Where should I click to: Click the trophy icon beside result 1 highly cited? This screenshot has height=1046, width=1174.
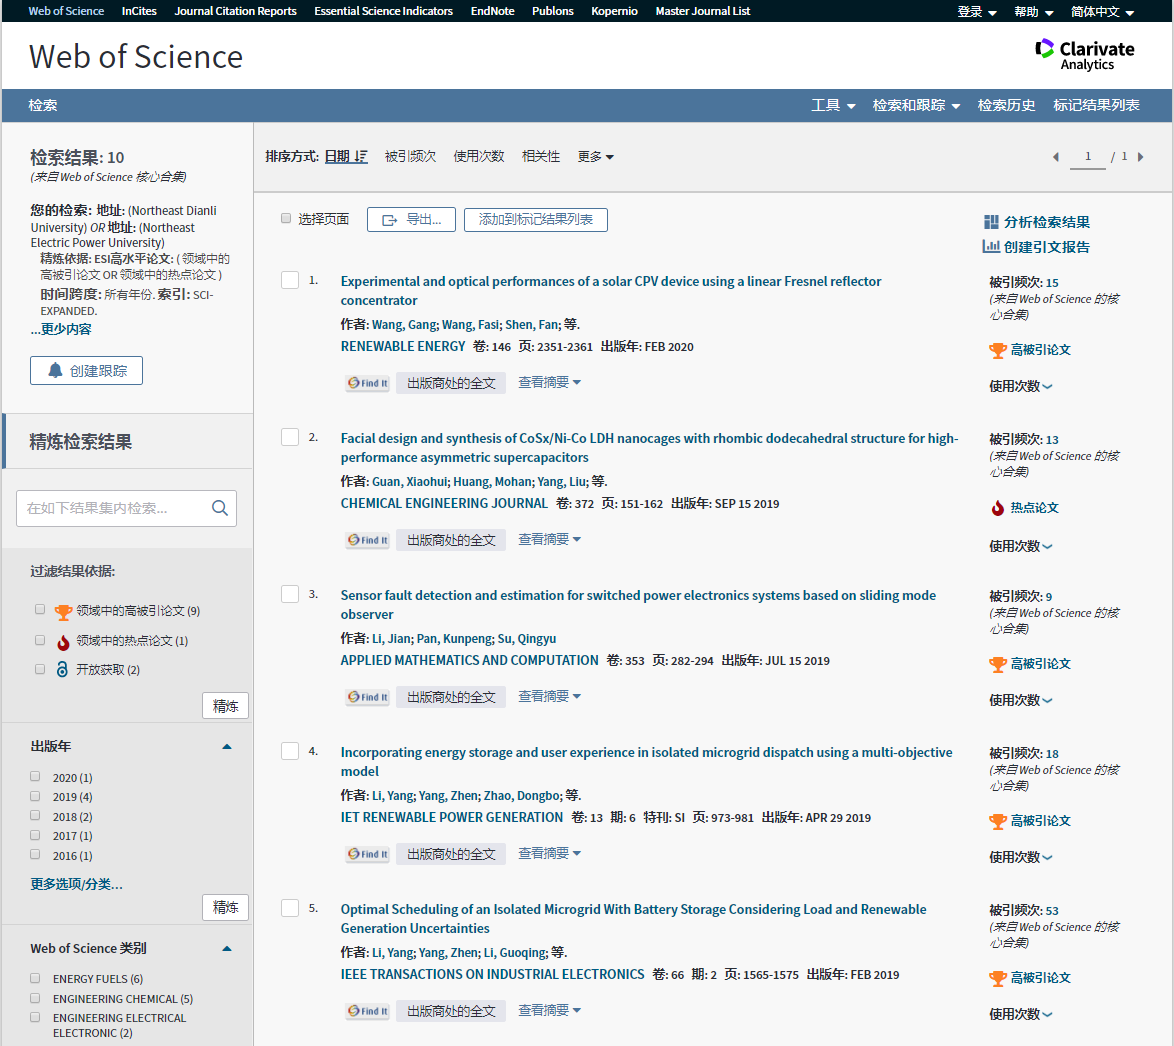coord(997,350)
